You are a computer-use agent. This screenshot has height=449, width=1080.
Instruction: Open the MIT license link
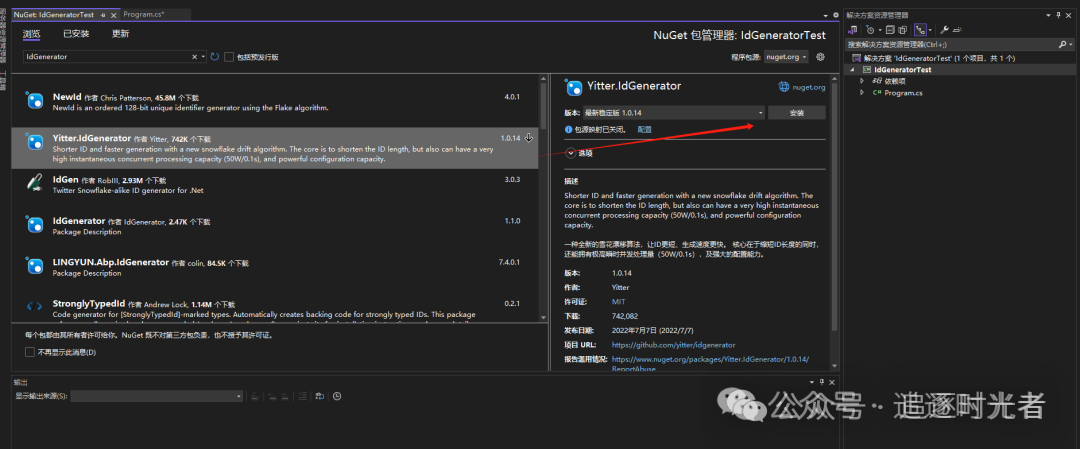point(618,302)
